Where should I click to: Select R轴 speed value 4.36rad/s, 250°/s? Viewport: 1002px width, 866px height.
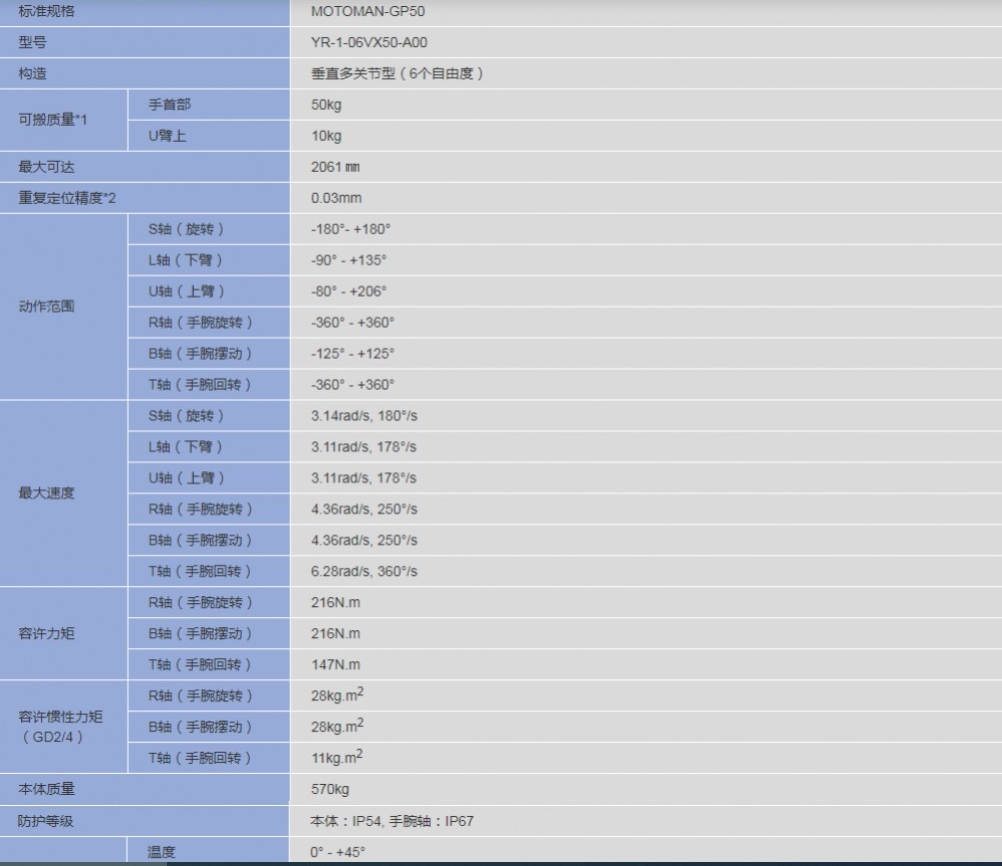pos(364,509)
